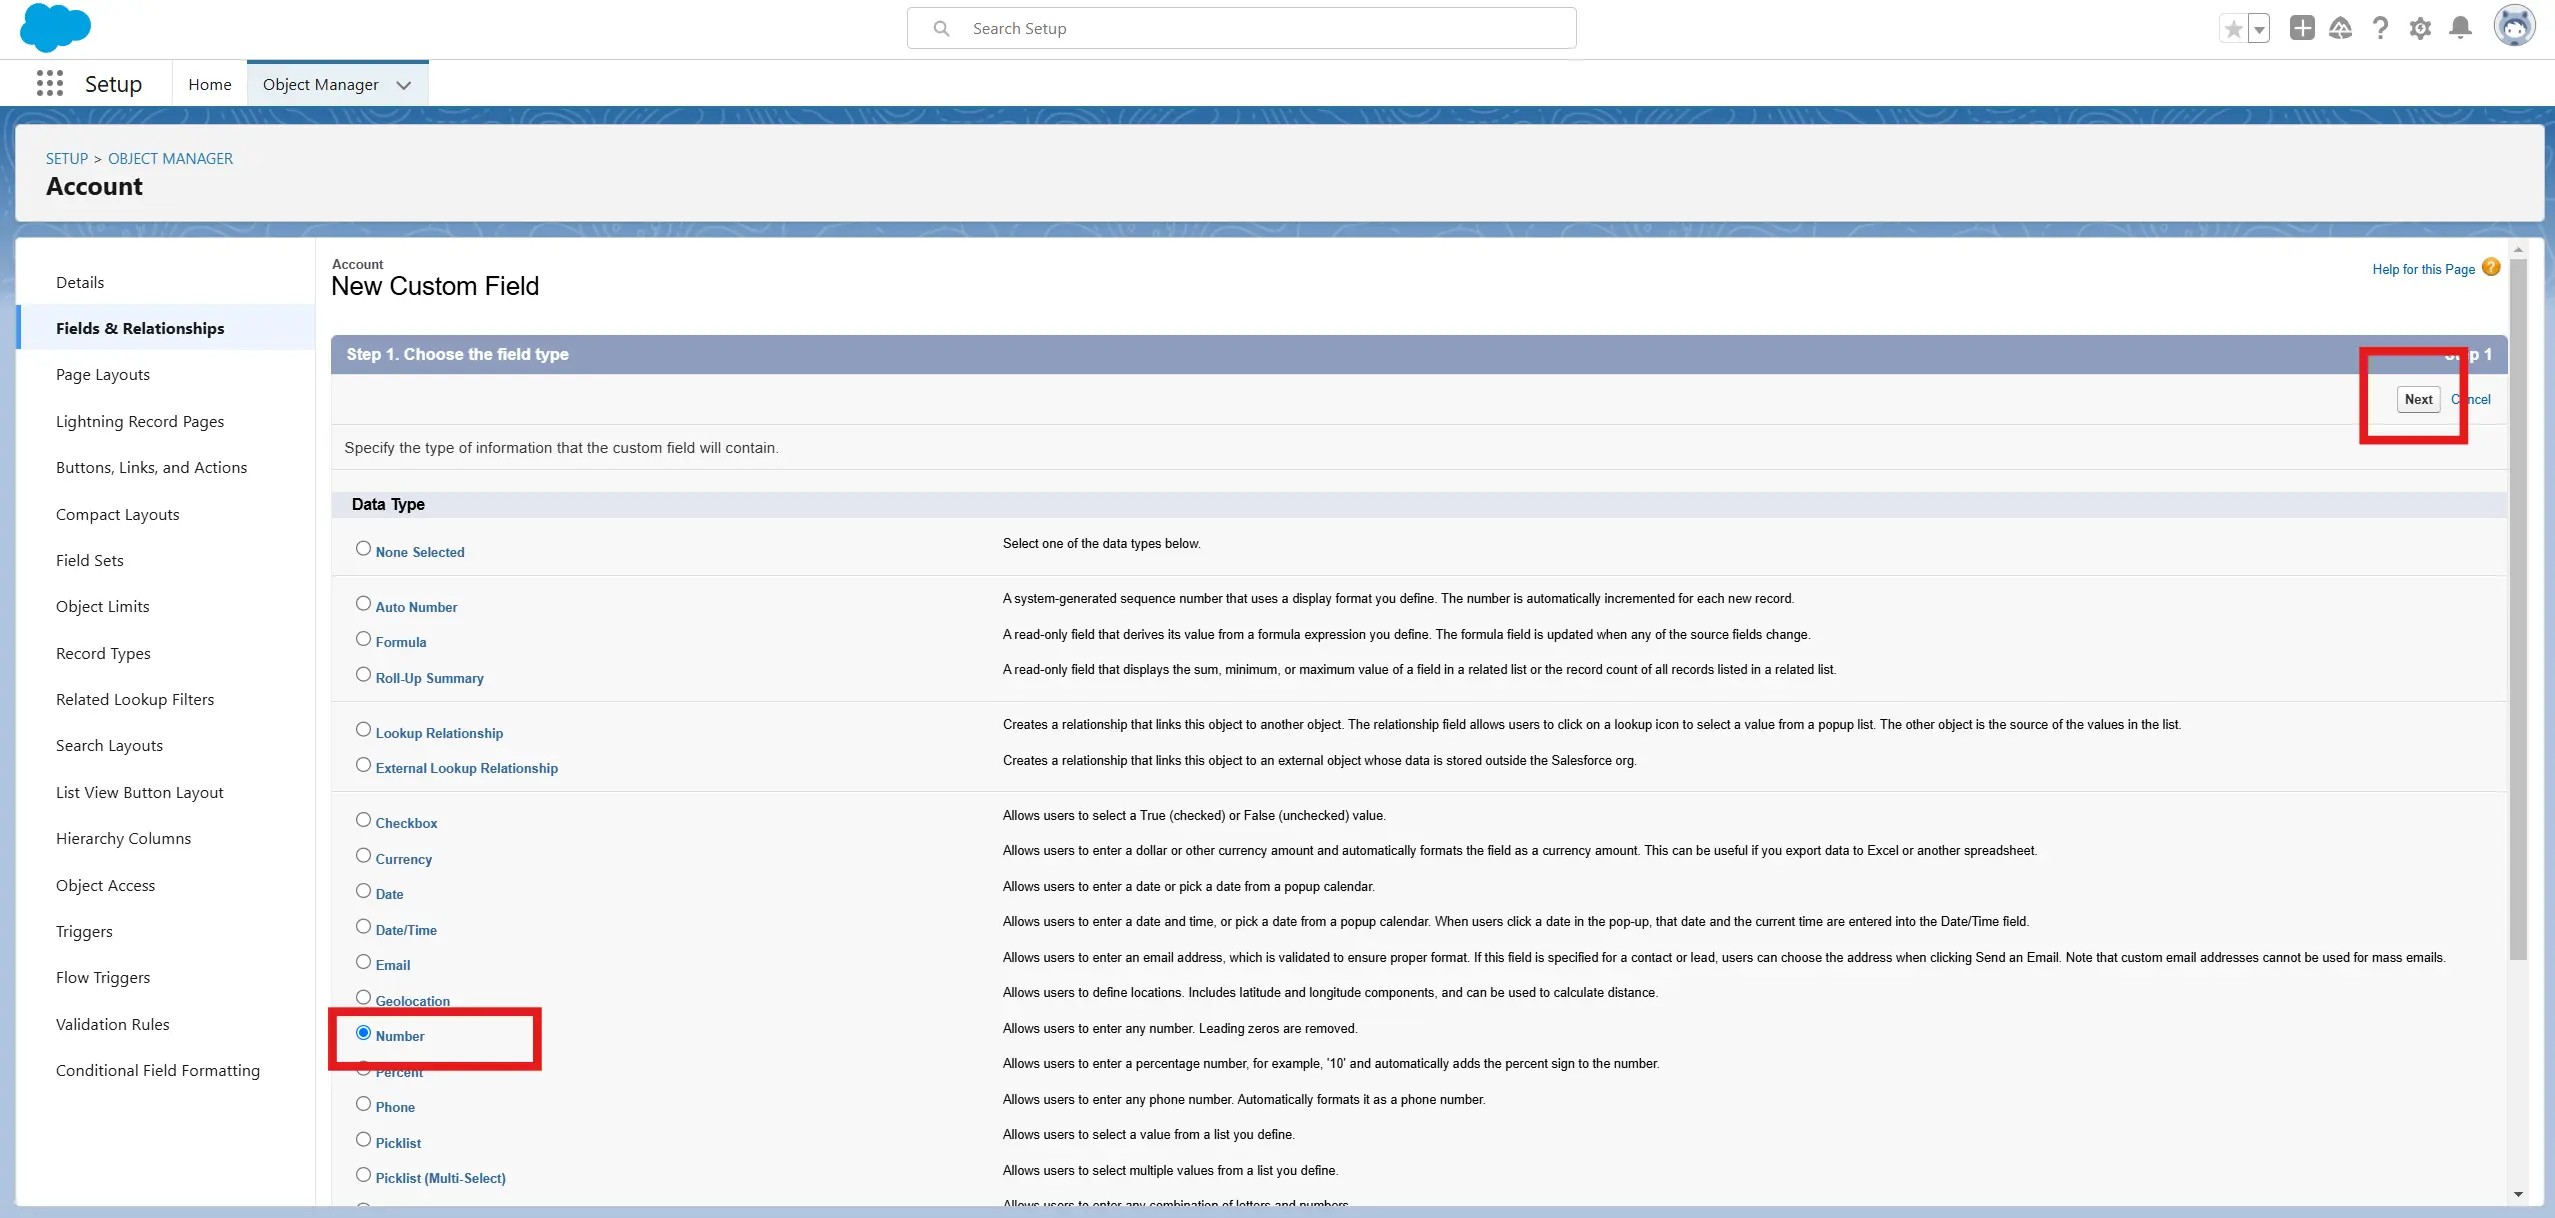Open the user profile avatar
This screenshot has width=2555, height=1218.
click(2513, 26)
